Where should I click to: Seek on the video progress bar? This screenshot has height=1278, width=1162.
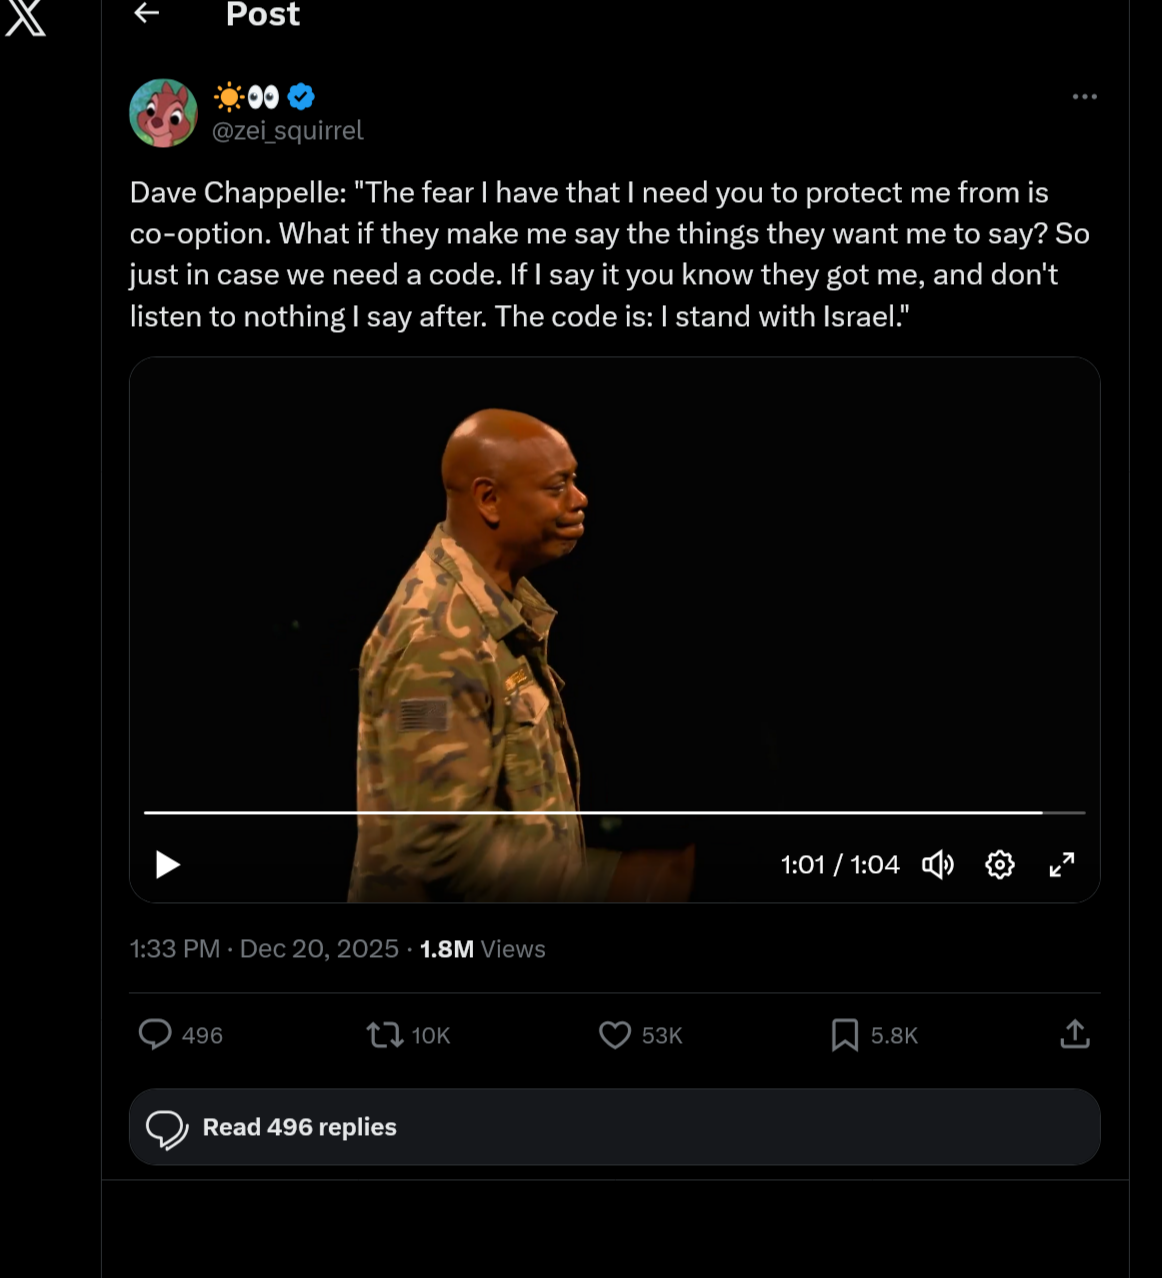(x=614, y=813)
